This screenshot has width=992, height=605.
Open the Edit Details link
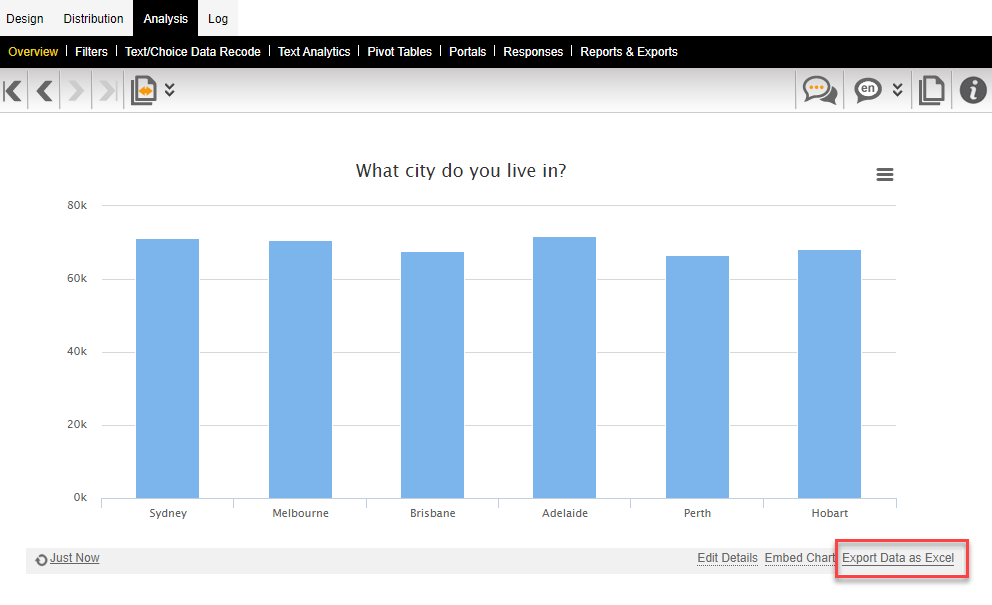pos(727,558)
